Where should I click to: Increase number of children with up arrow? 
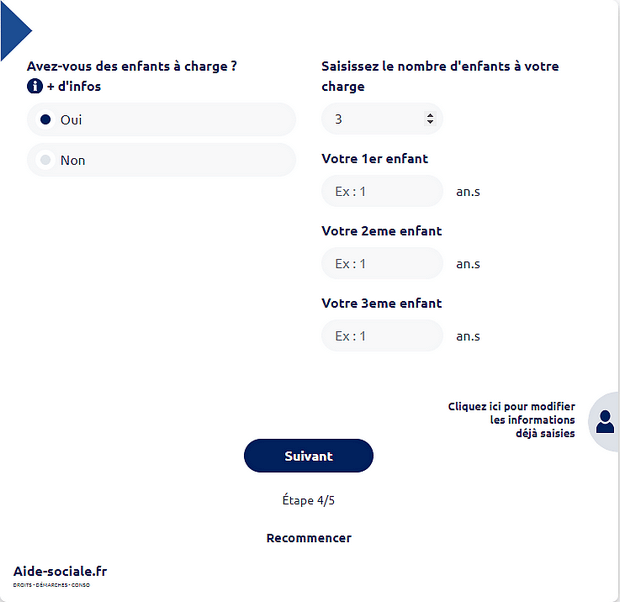click(x=430, y=115)
